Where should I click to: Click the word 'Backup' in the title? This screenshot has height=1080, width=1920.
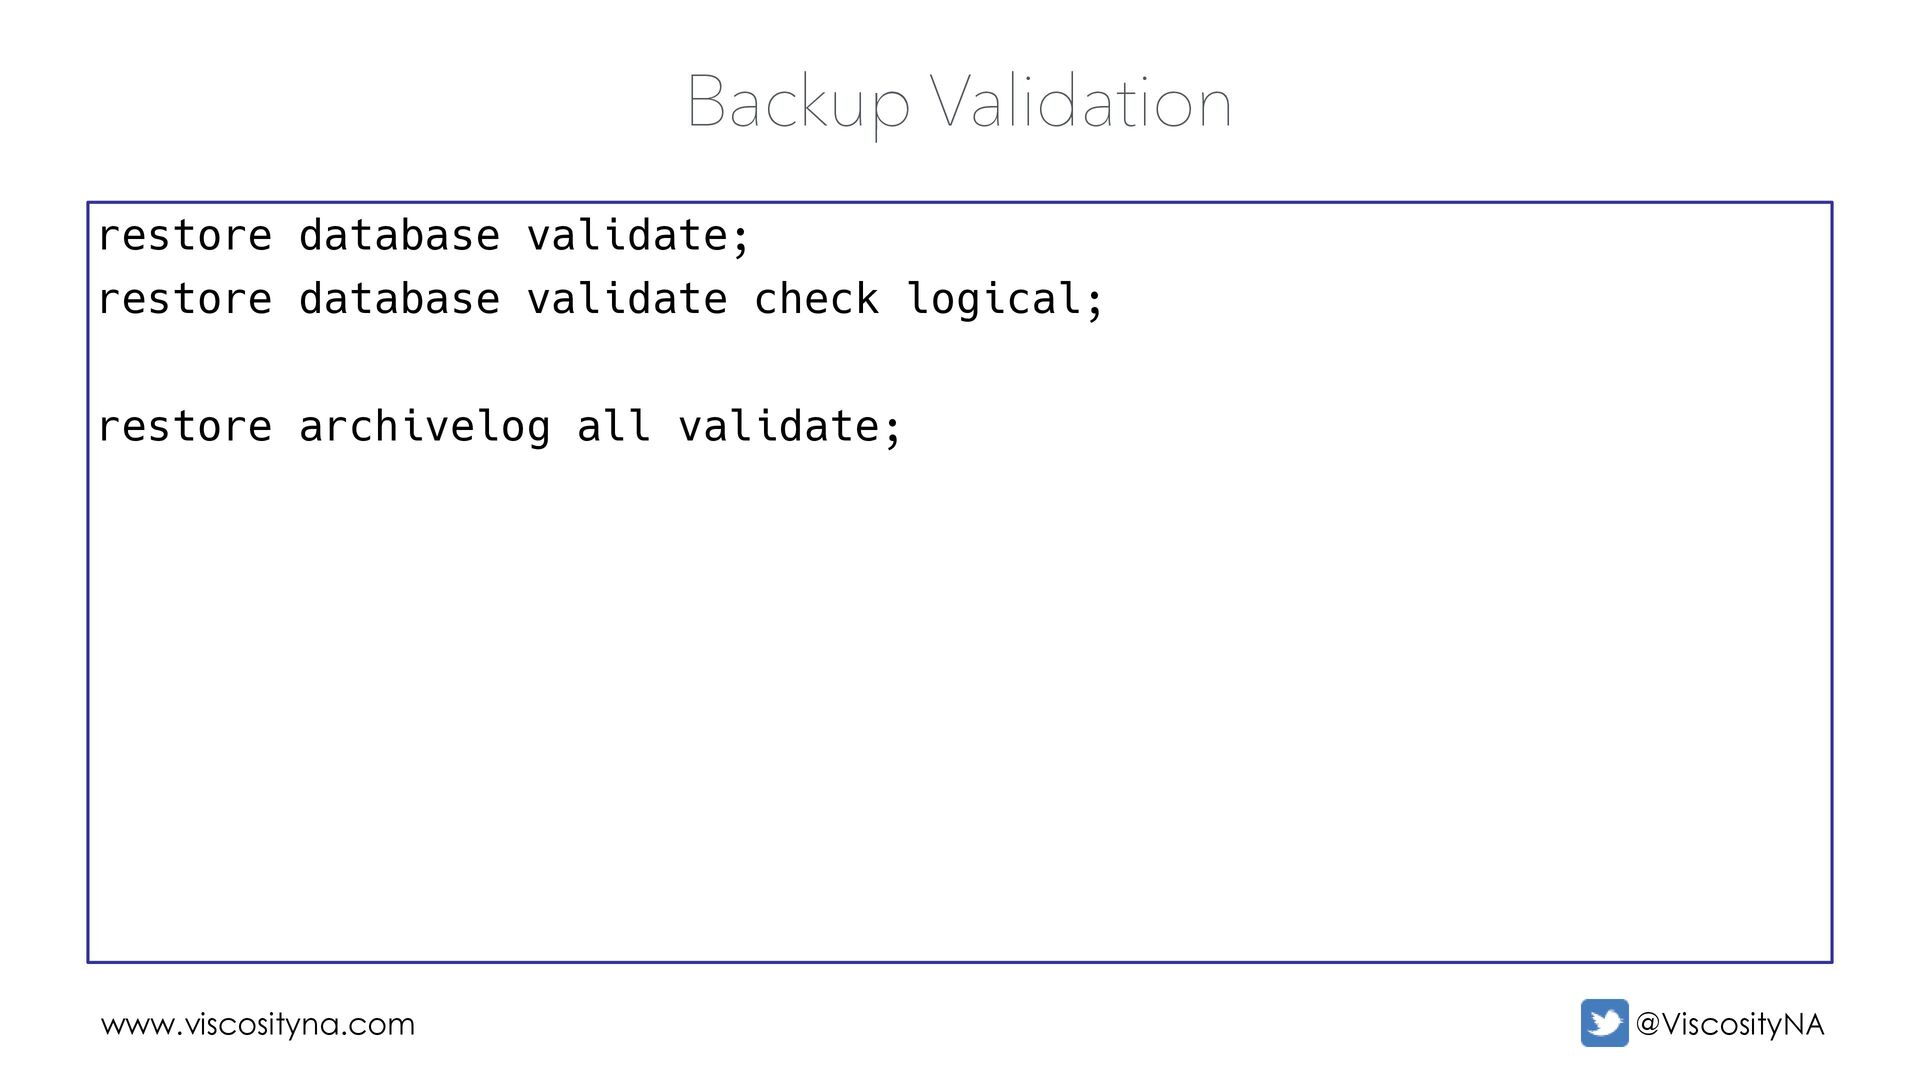[798, 104]
